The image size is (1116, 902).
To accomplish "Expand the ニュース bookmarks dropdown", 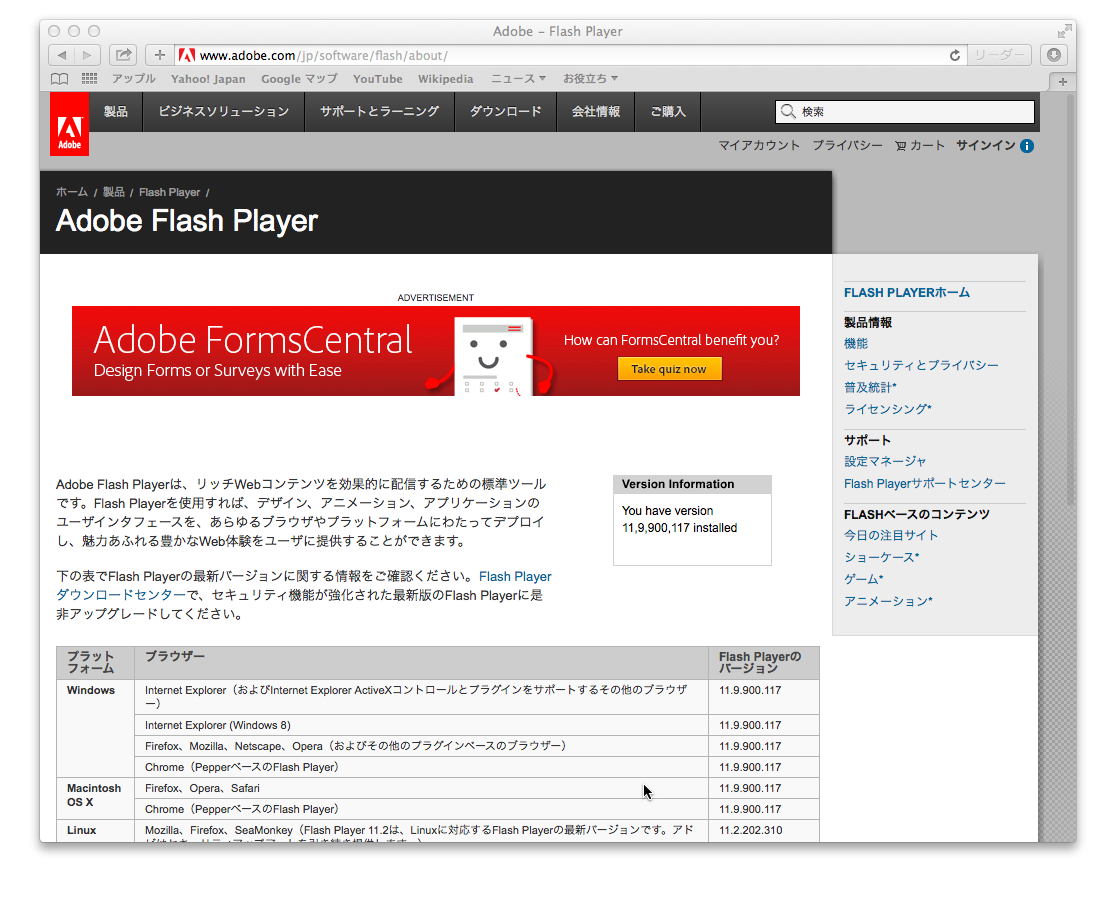I will click(x=518, y=79).
